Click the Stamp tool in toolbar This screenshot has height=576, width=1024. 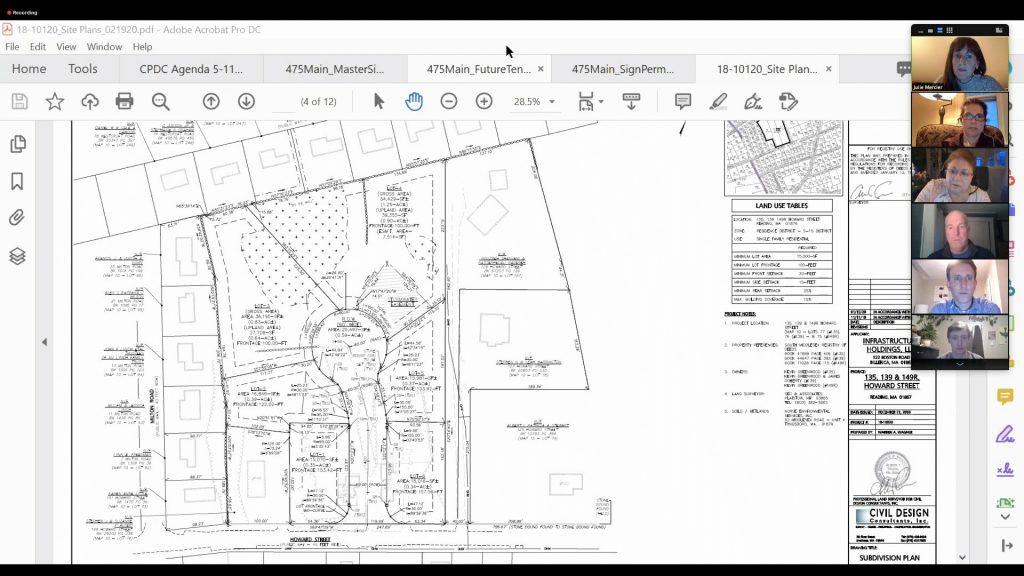(x=788, y=101)
